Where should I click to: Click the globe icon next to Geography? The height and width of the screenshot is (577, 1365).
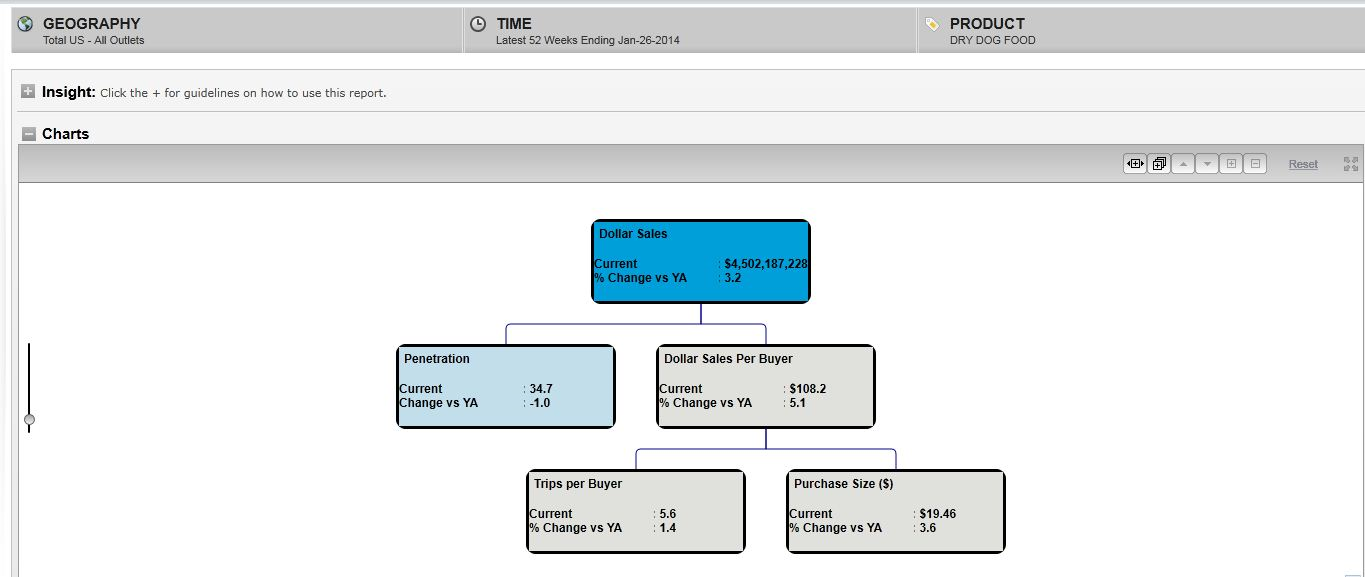pyautogui.click(x=26, y=23)
